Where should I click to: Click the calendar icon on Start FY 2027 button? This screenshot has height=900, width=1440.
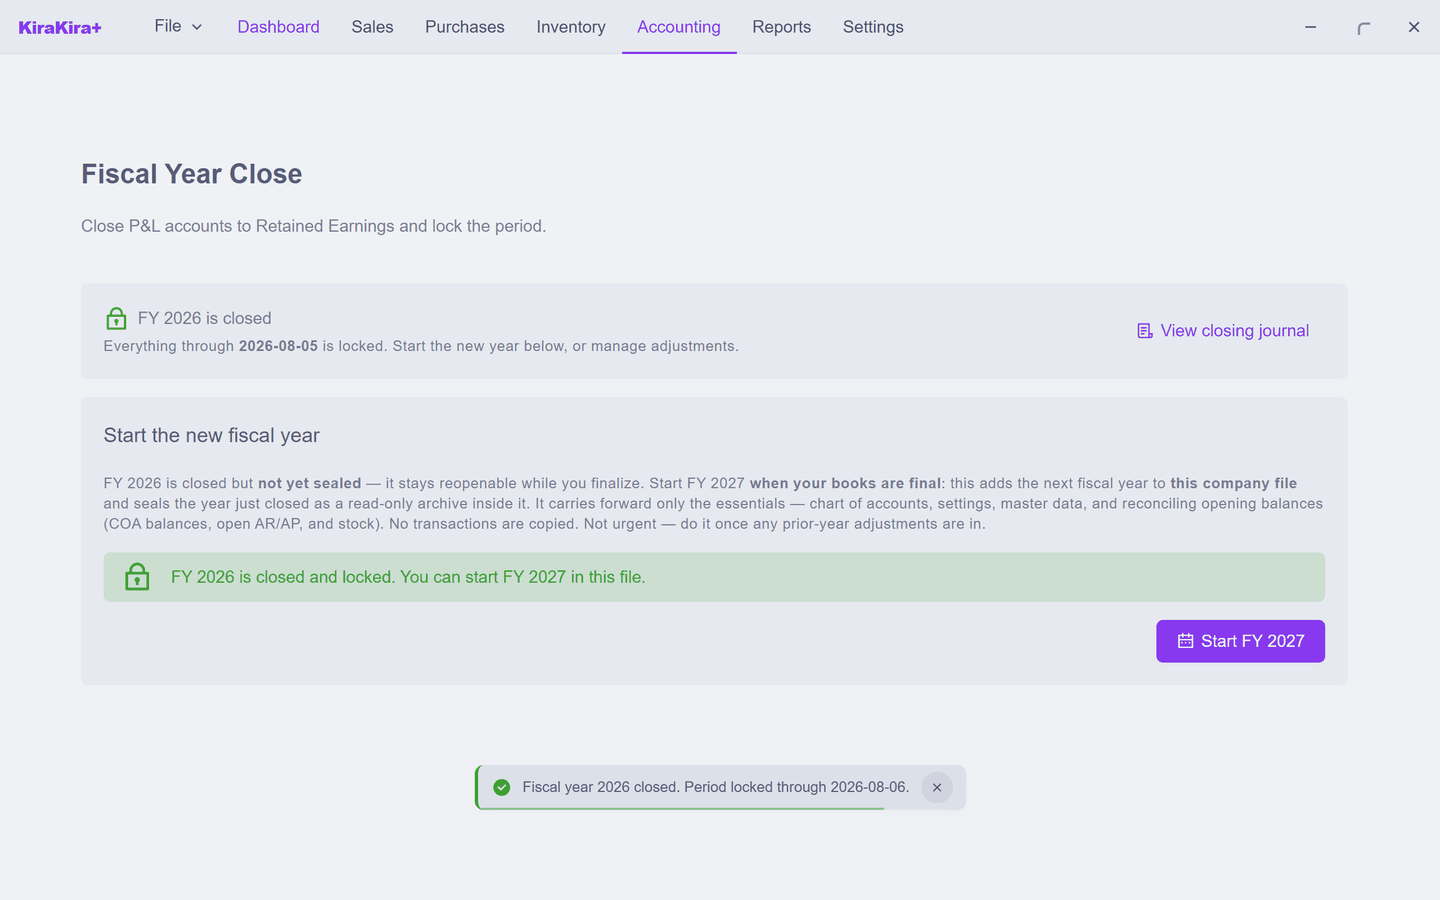pos(1185,641)
